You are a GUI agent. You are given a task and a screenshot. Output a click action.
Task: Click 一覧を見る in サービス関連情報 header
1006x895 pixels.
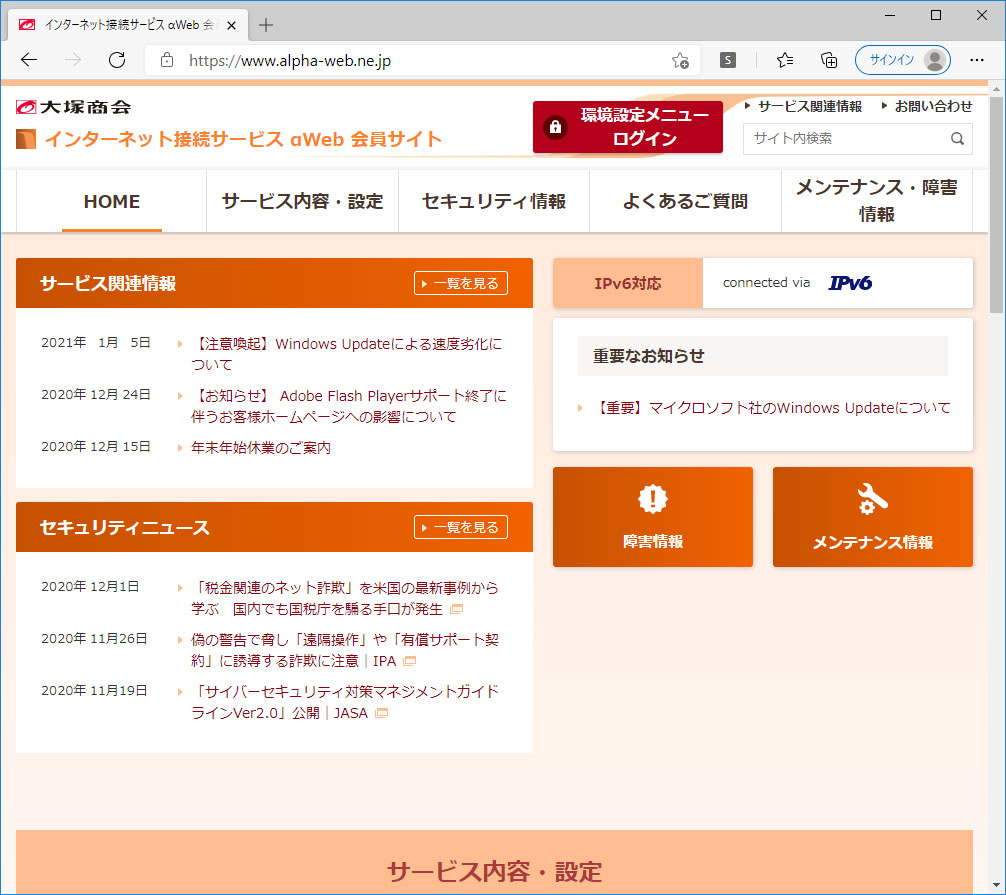(461, 283)
